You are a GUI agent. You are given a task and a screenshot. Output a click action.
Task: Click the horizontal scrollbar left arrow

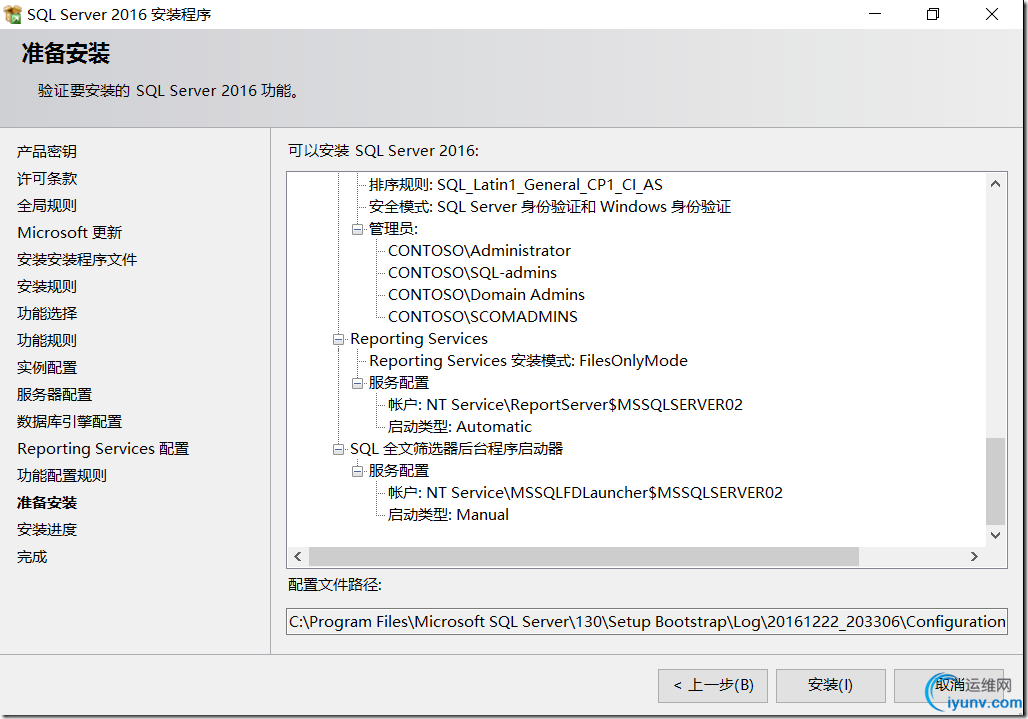(298, 556)
